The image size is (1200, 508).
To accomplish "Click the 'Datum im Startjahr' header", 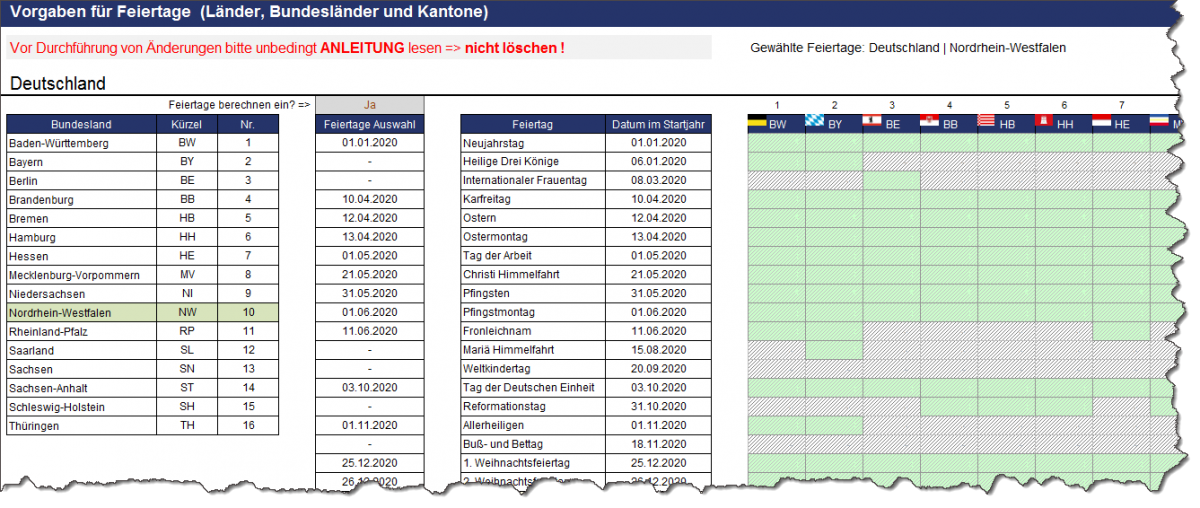I will coord(657,124).
